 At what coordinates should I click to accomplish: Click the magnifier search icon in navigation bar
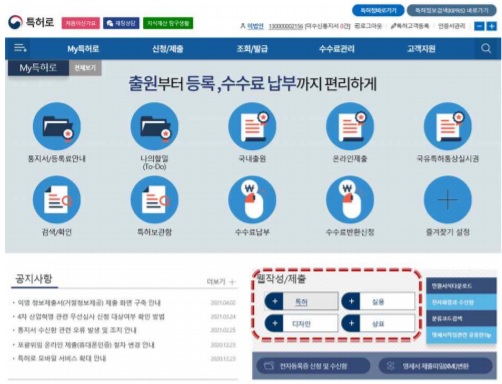(486, 49)
